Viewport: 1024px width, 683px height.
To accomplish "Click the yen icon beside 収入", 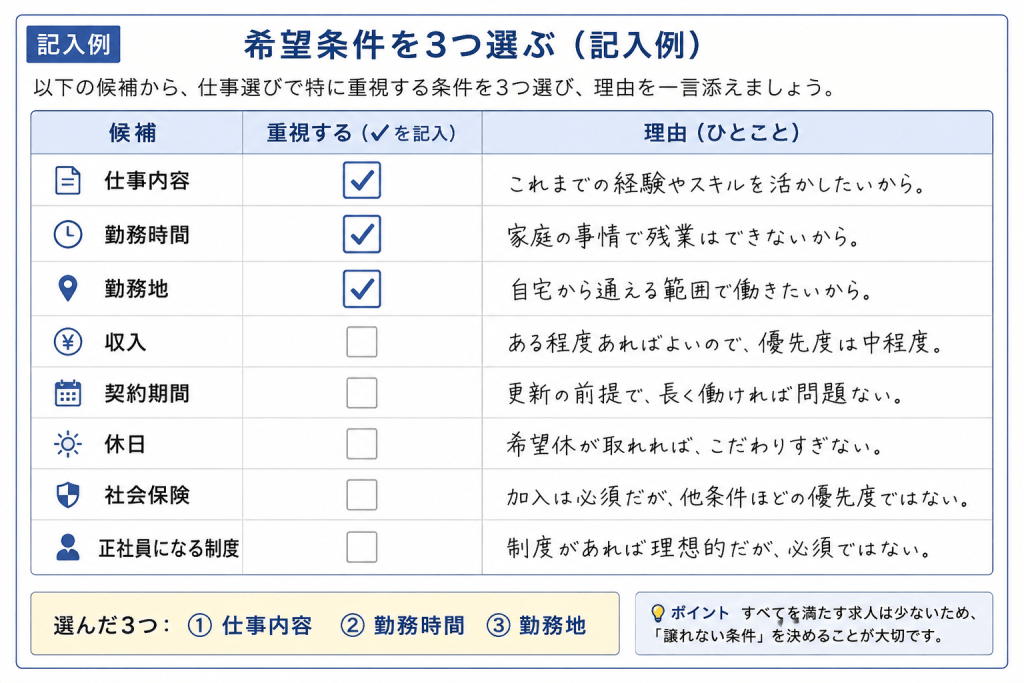I will pyautogui.click(x=68, y=342).
